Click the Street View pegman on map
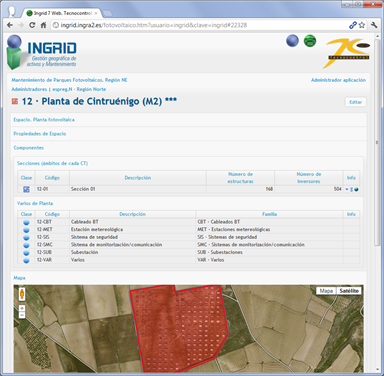This screenshot has height=376, width=384. [x=22, y=294]
